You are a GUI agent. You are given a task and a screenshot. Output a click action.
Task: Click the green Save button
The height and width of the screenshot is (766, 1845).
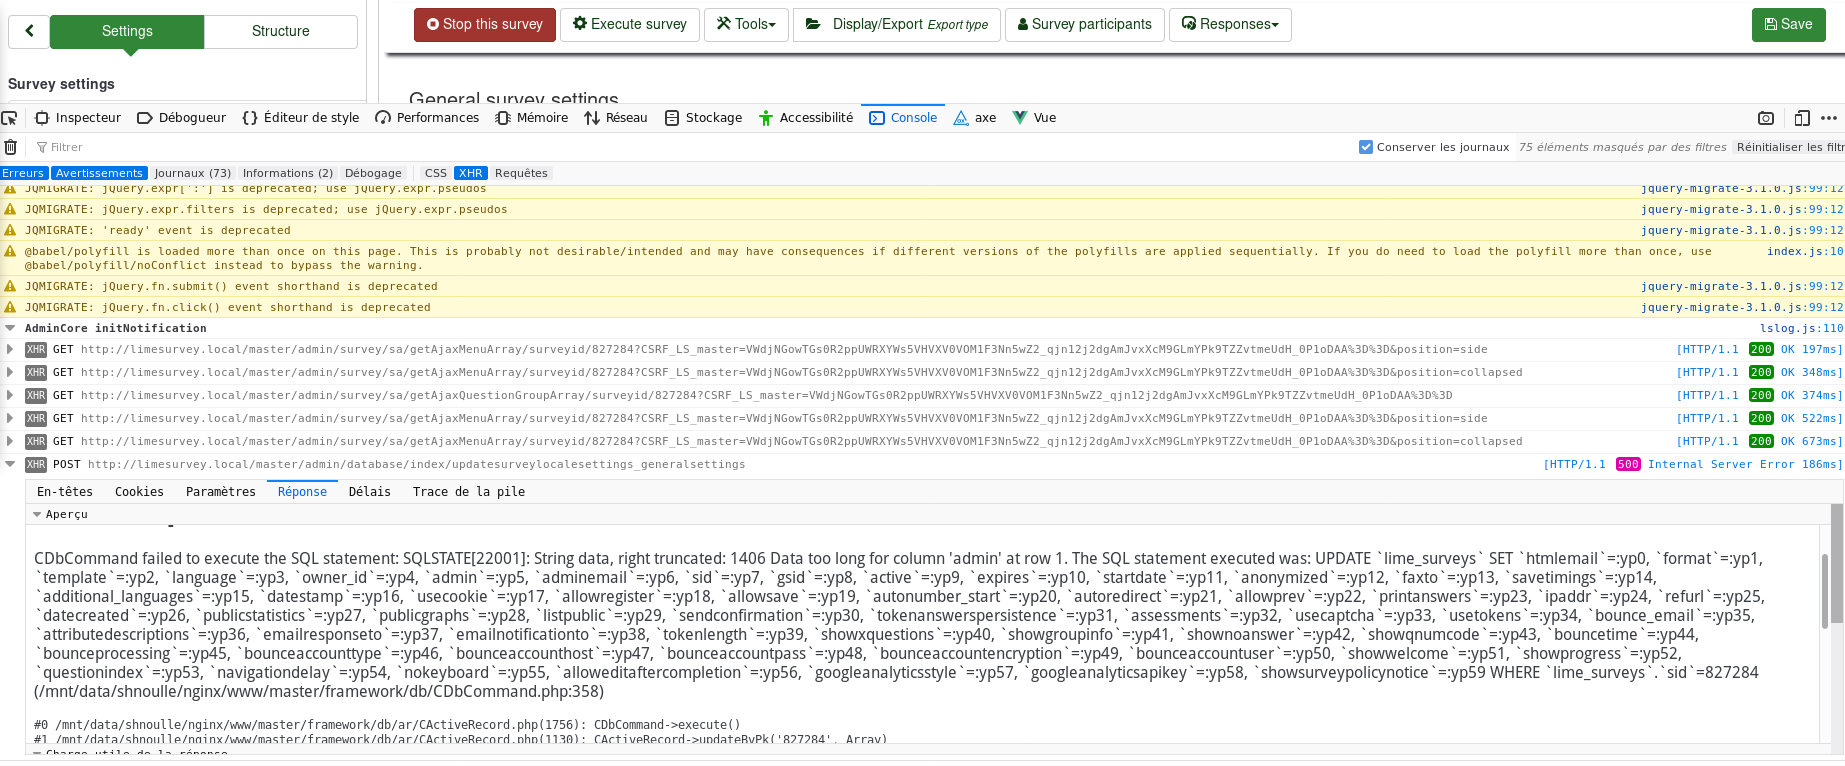tap(1788, 25)
